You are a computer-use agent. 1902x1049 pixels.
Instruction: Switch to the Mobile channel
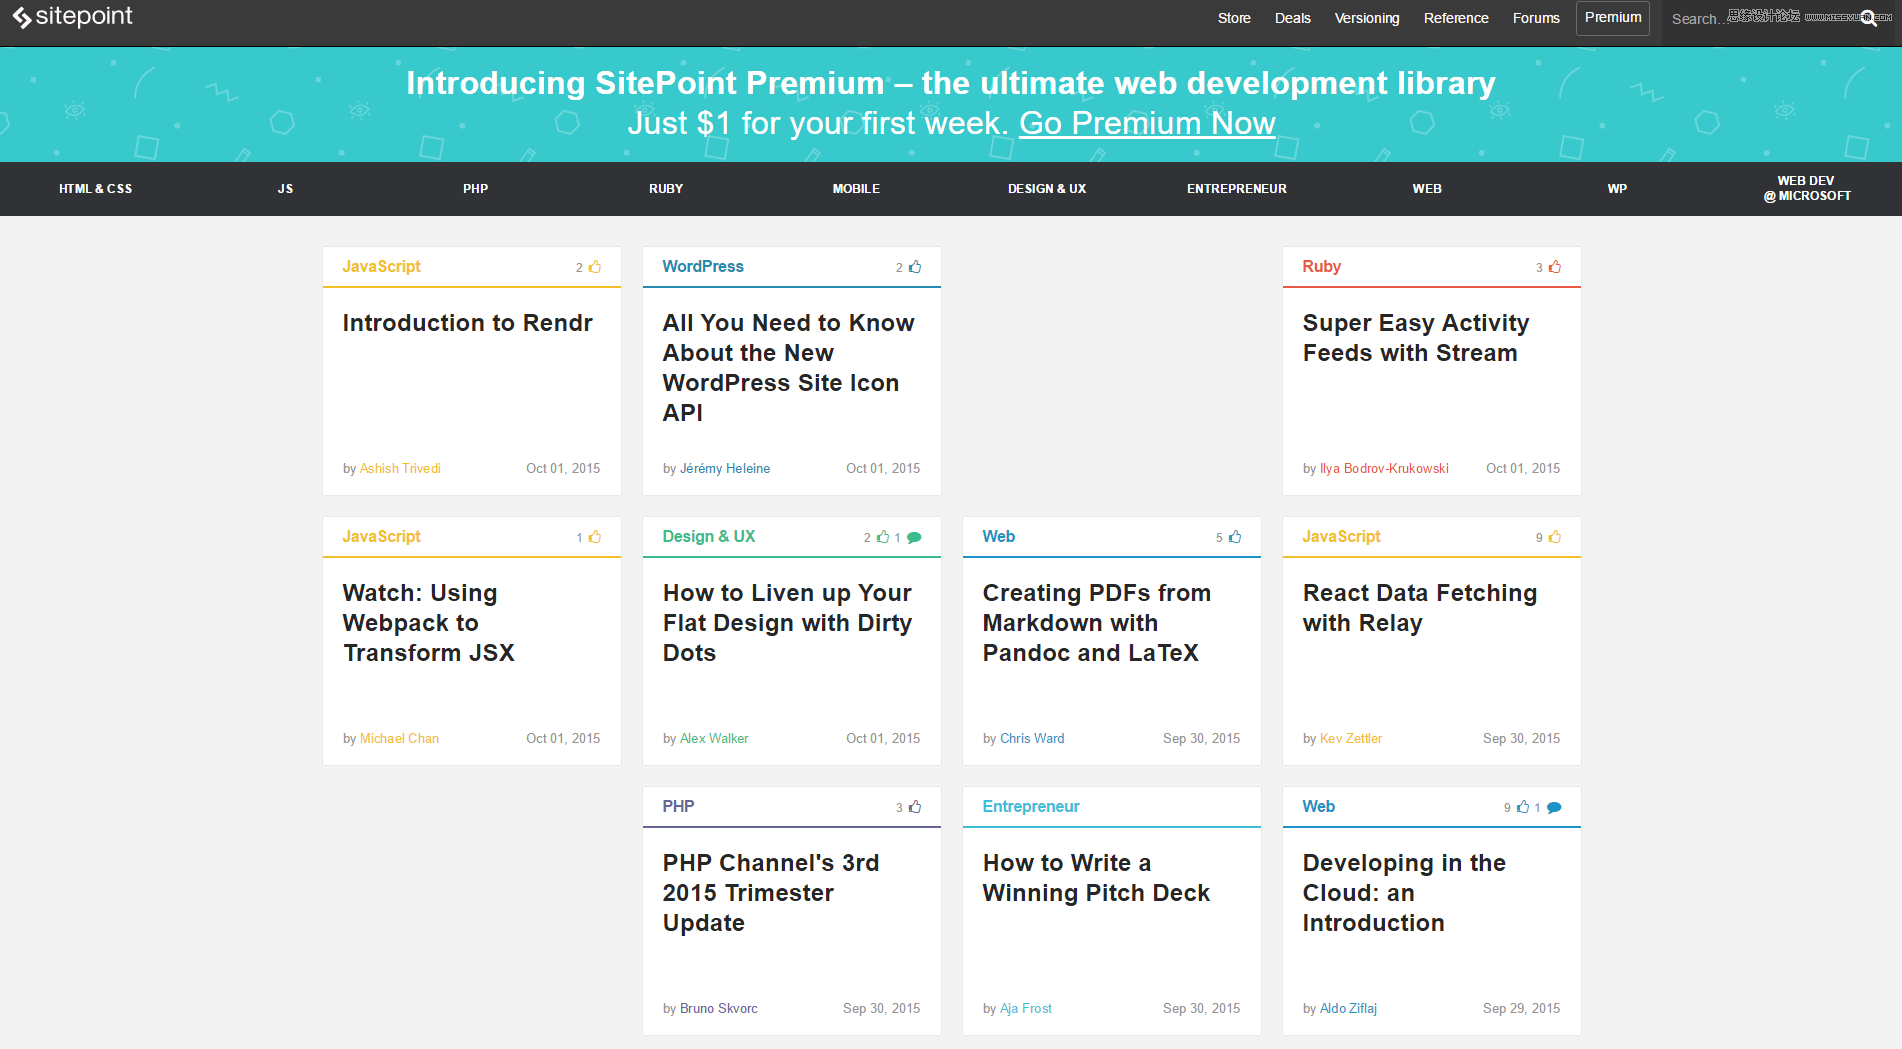click(x=856, y=189)
